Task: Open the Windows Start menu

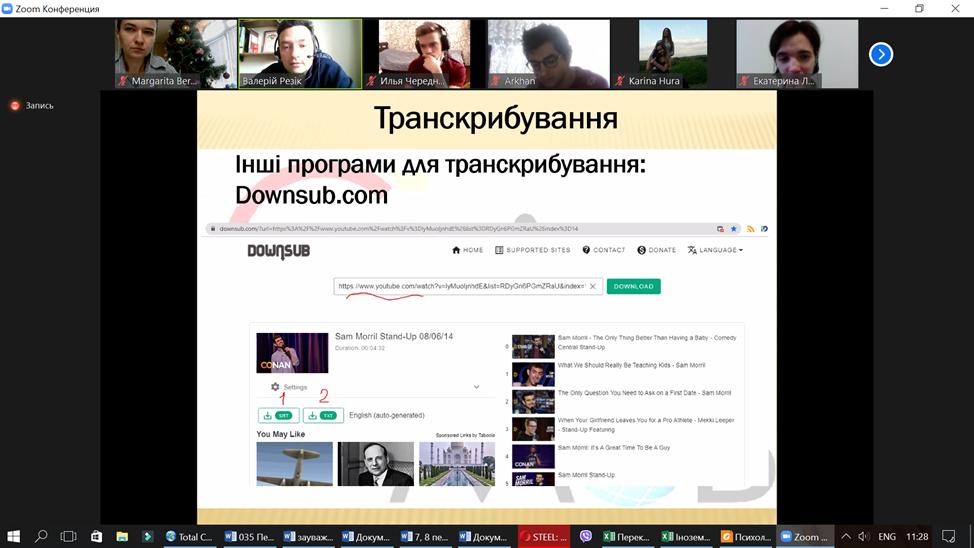Action: [14, 536]
